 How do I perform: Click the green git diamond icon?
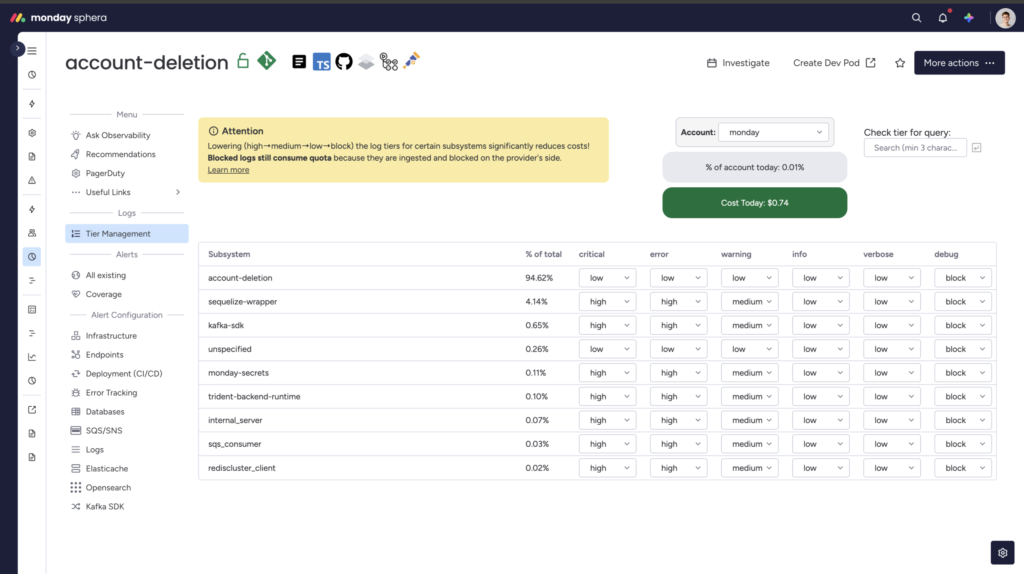(x=266, y=61)
